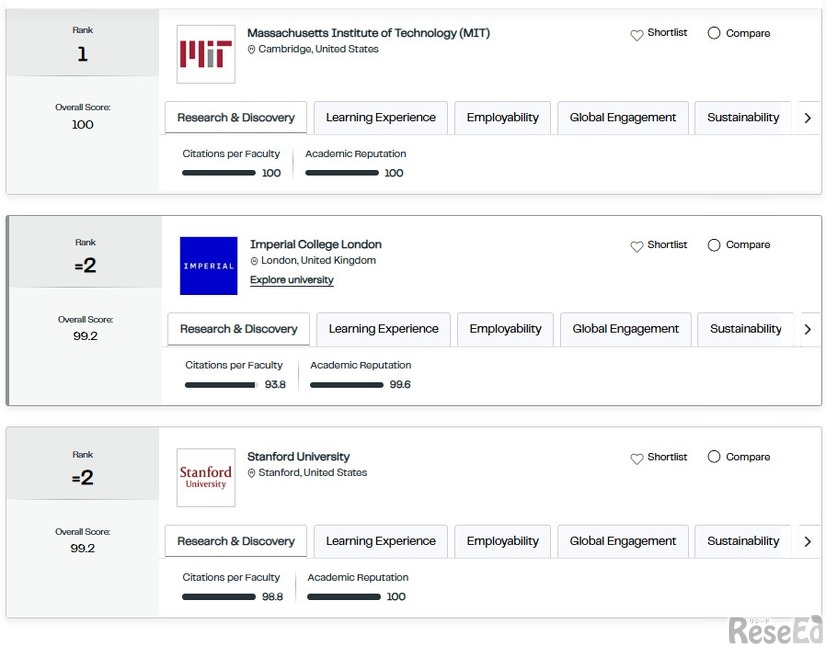Screen dimensions: 826x646
Task: Click Imperial's Citations per Faculty bar scoring 93.8
Action: [x=221, y=385]
